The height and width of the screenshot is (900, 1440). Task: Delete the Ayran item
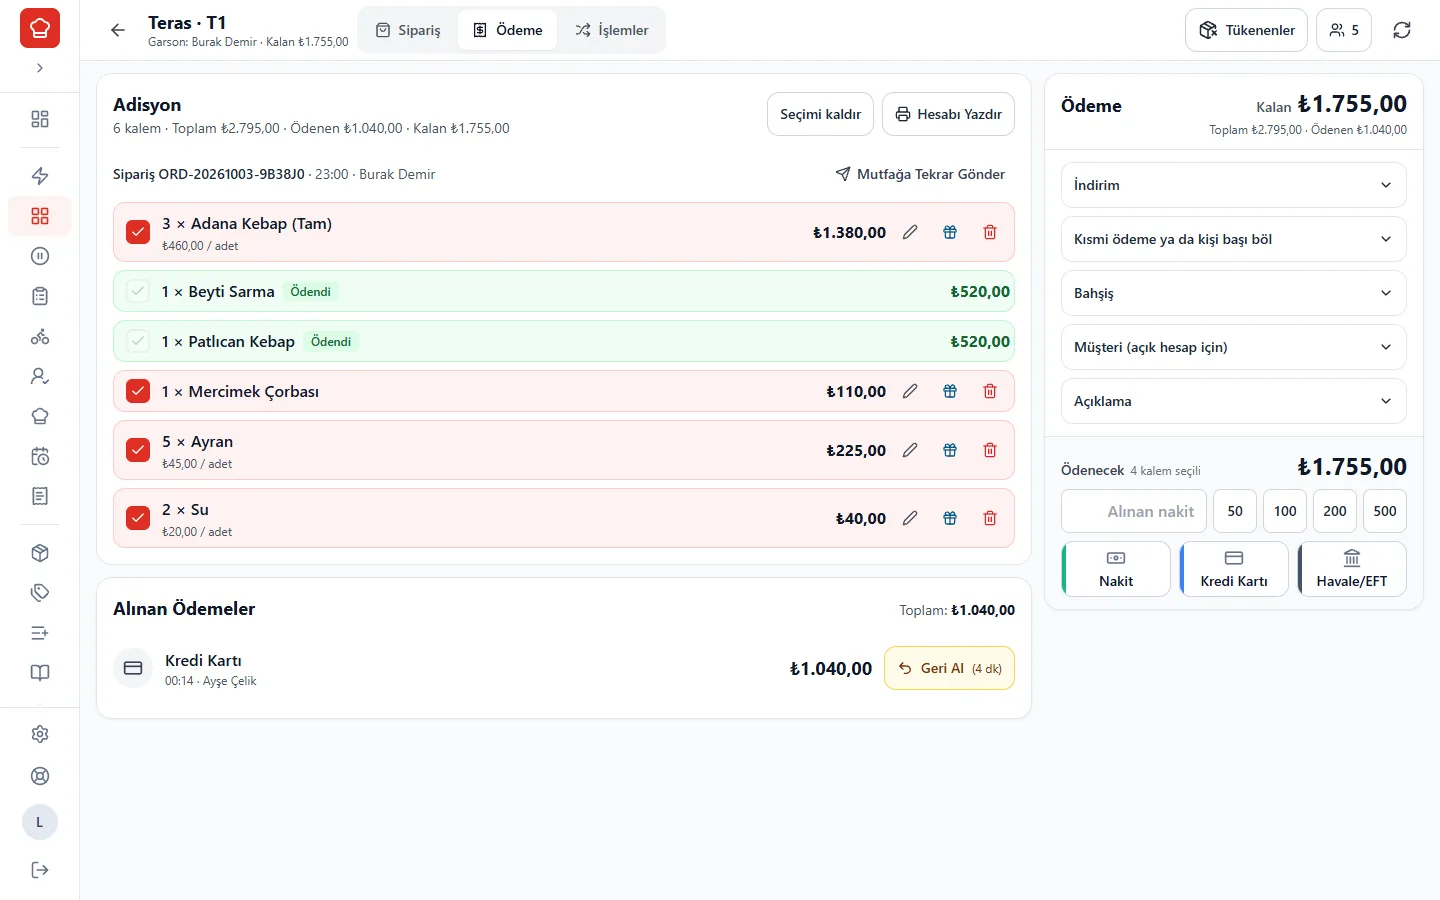click(x=990, y=450)
